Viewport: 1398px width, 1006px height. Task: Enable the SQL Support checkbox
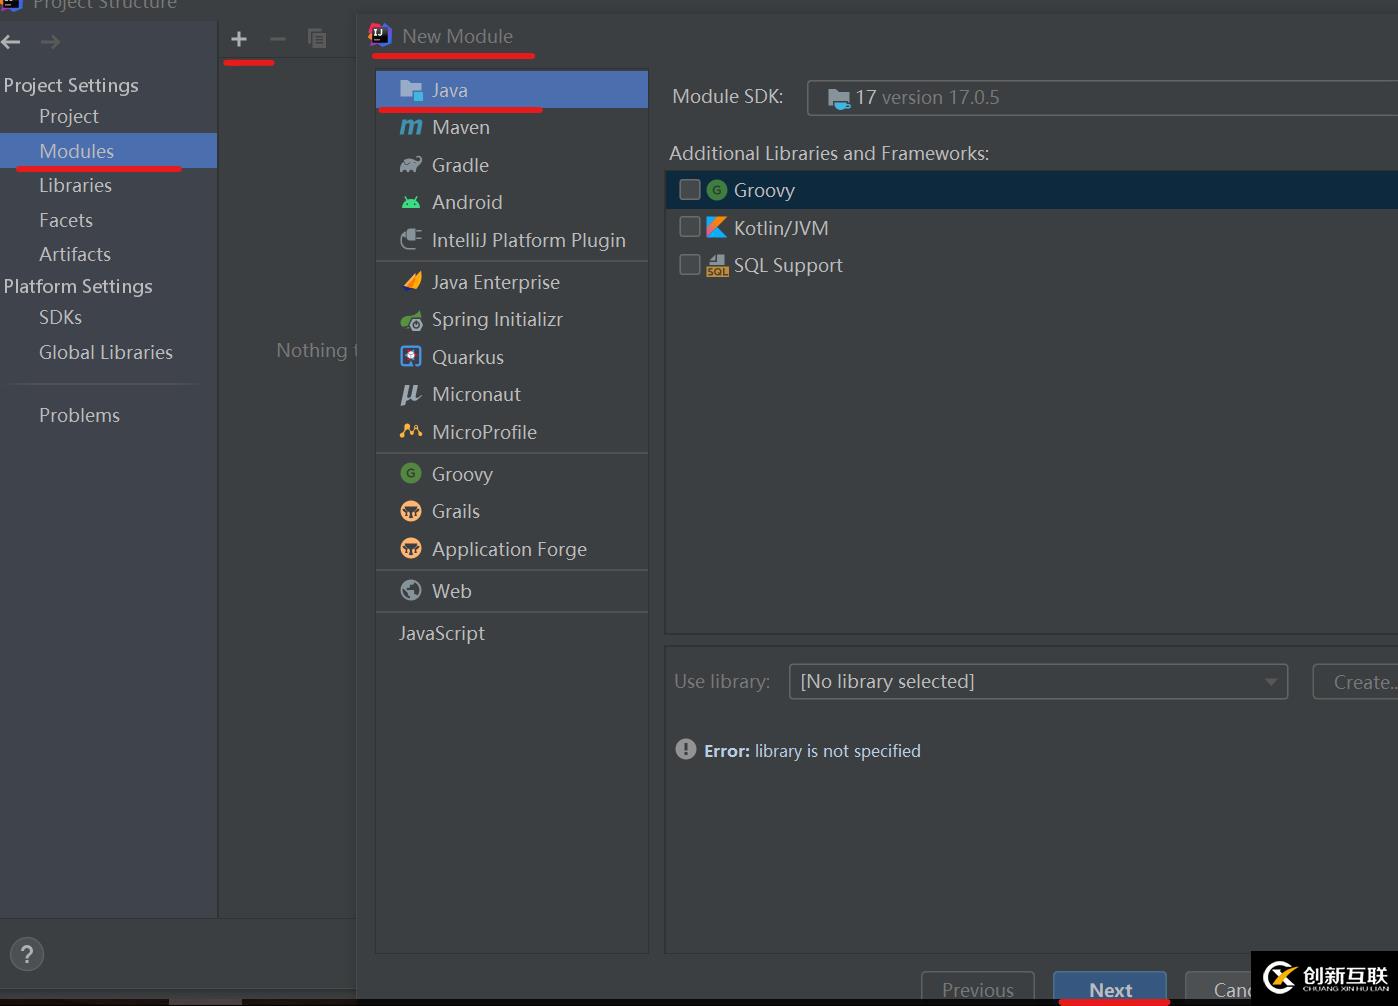(x=690, y=264)
